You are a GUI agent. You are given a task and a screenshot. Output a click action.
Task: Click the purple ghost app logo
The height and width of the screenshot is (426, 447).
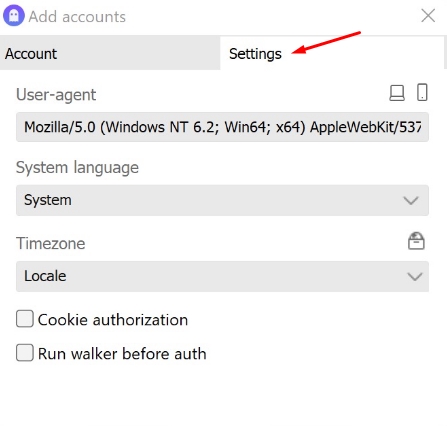tap(14, 15)
